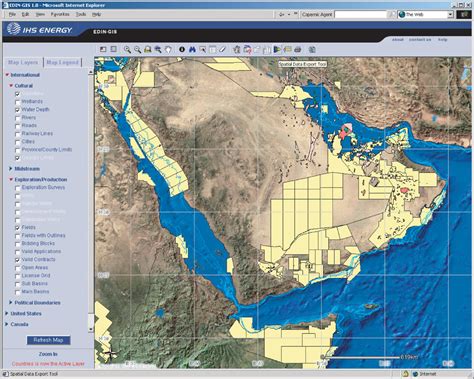Switch to the Map Legend tab
This screenshot has width=474, height=379.
pyautogui.click(x=62, y=62)
